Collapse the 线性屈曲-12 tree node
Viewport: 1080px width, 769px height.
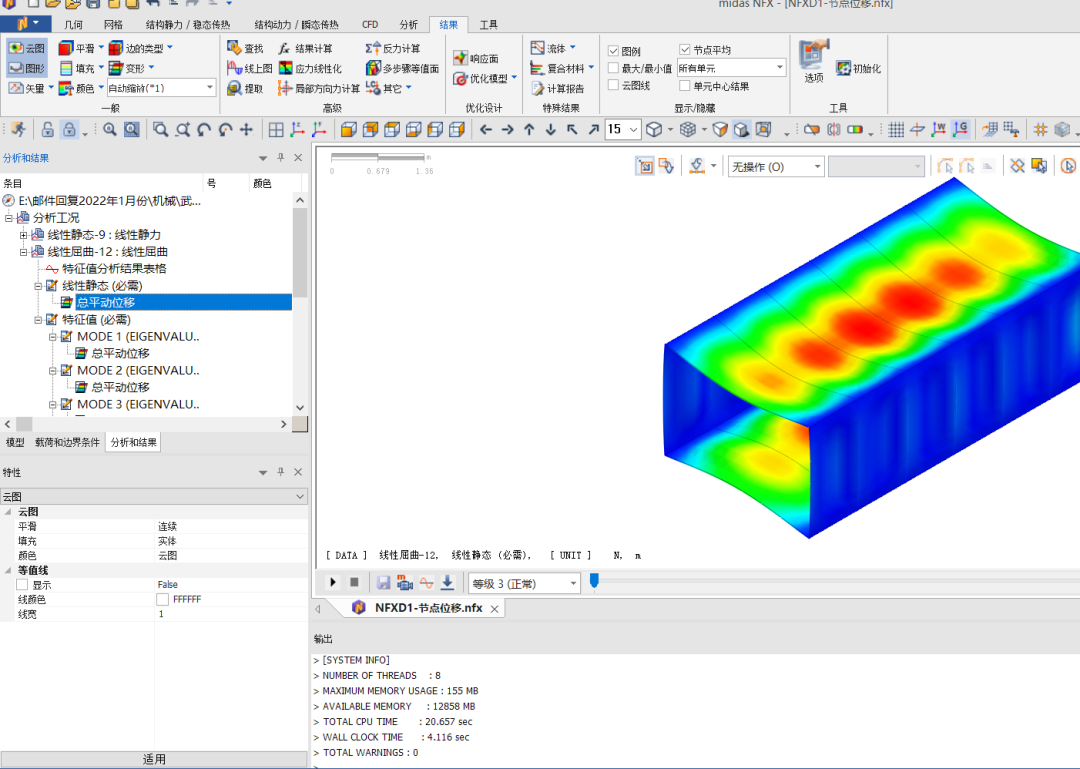pyautogui.click(x=24, y=252)
